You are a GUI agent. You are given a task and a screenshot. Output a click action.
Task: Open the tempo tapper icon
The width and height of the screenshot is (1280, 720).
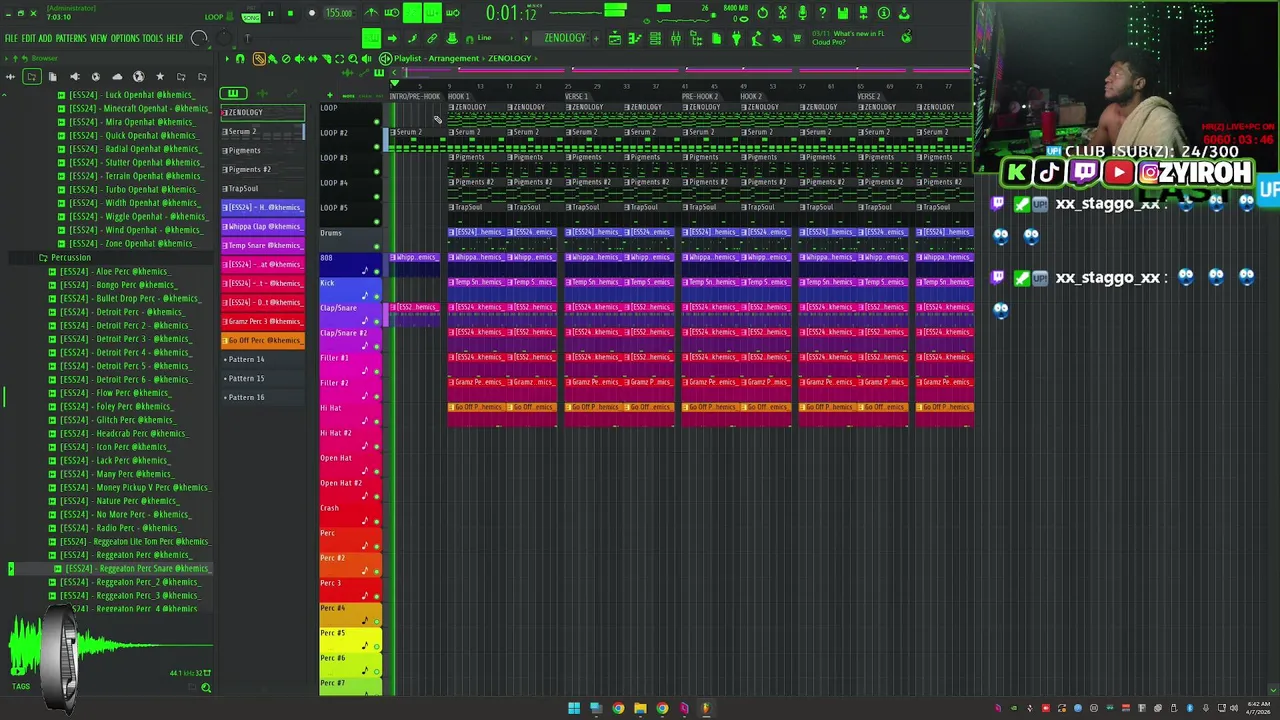coord(756,38)
